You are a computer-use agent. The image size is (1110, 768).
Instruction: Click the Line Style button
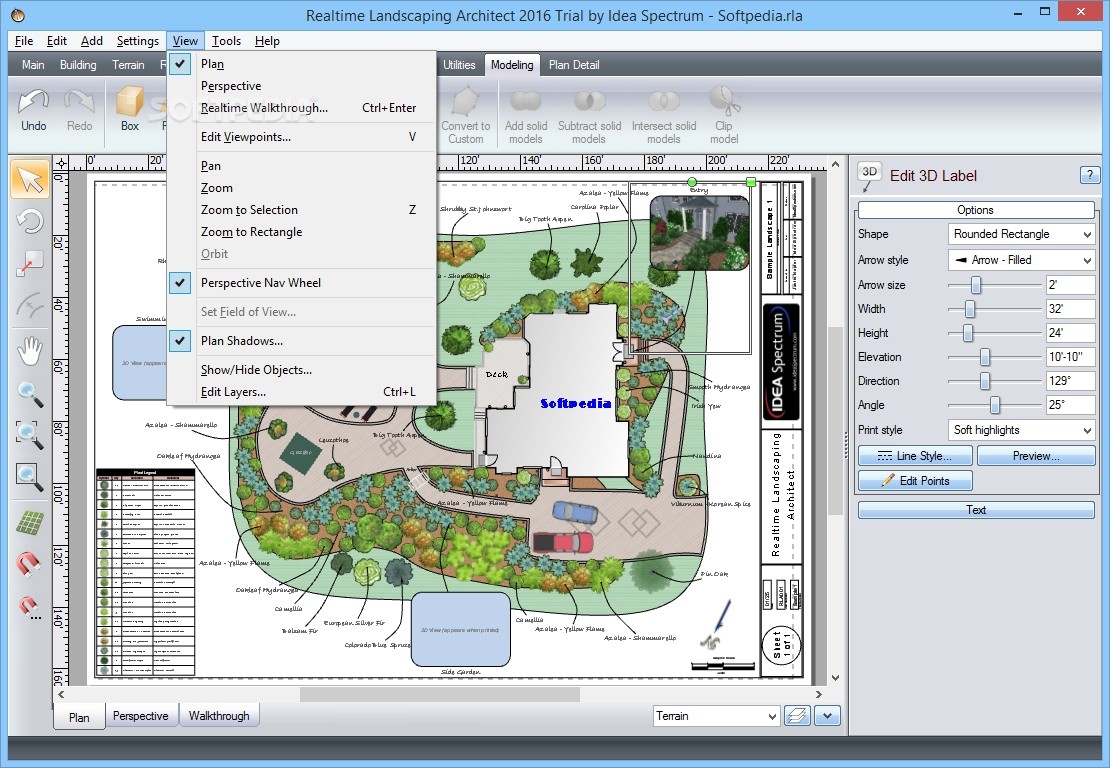point(915,456)
